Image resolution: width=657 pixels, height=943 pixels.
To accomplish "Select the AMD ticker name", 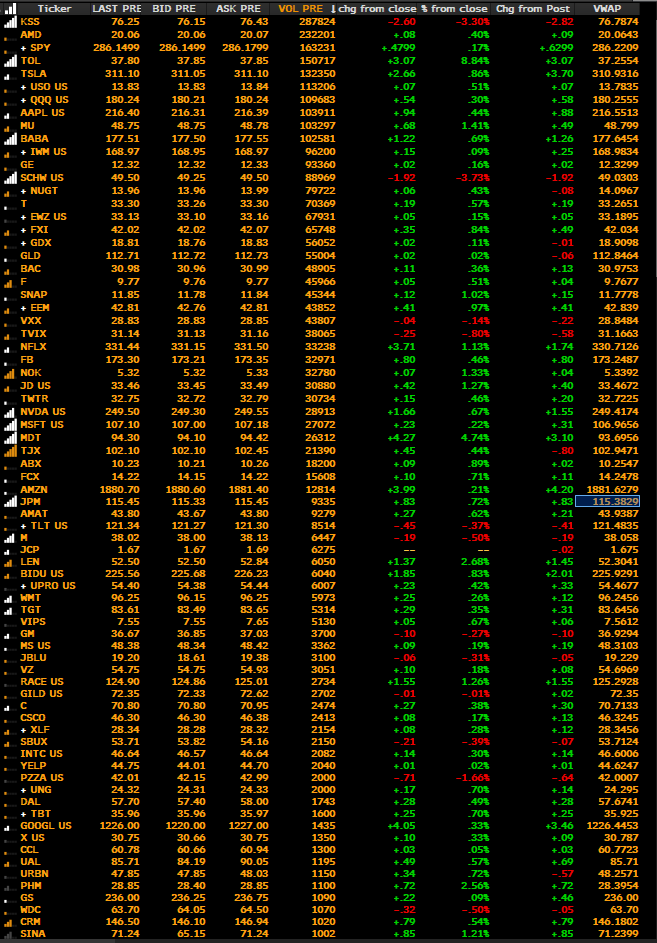I will click(29, 35).
